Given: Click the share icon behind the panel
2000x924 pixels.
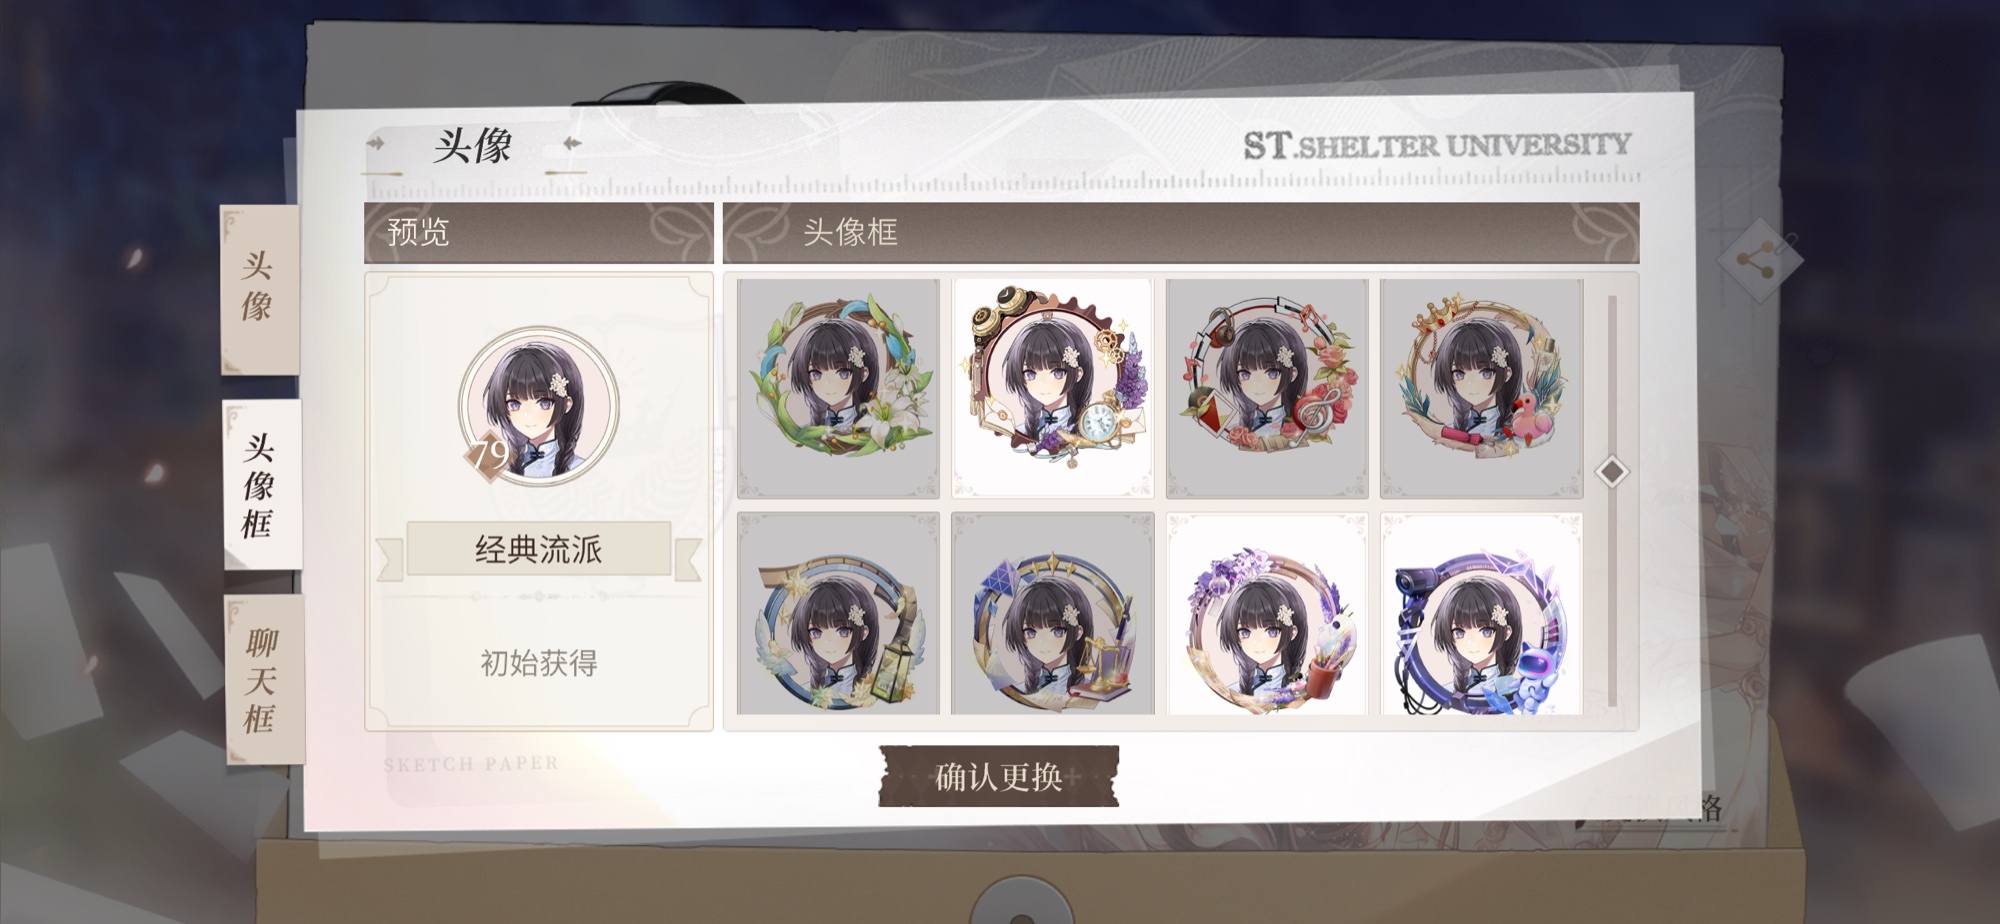Looking at the screenshot, I should tap(1758, 260).
